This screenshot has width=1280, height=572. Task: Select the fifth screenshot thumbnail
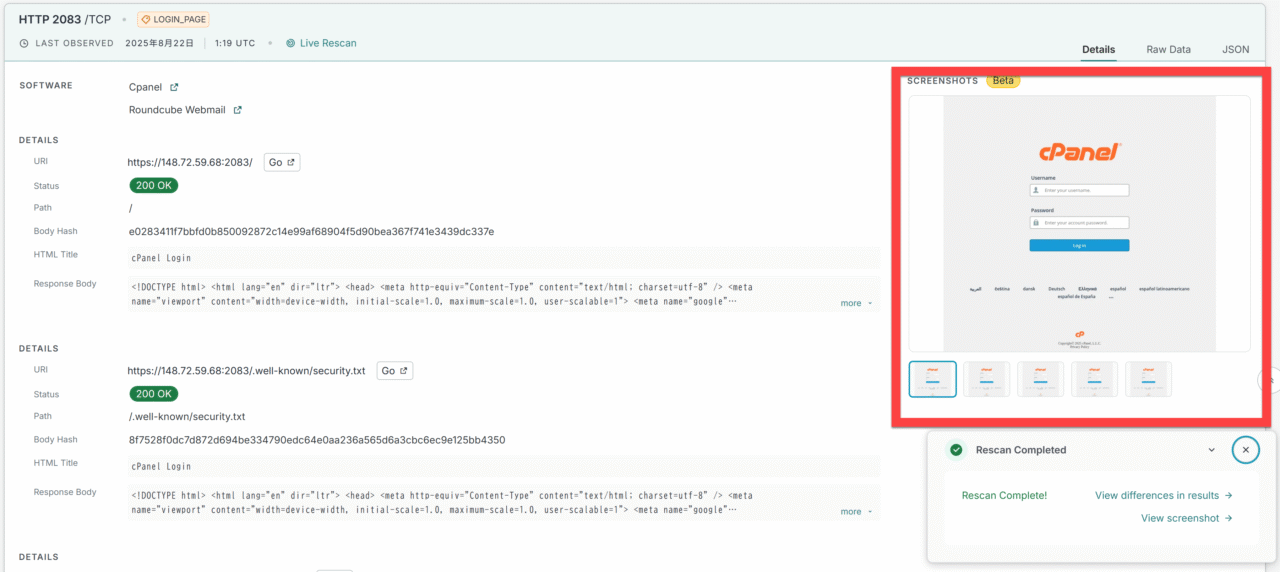click(x=1148, y=379)
